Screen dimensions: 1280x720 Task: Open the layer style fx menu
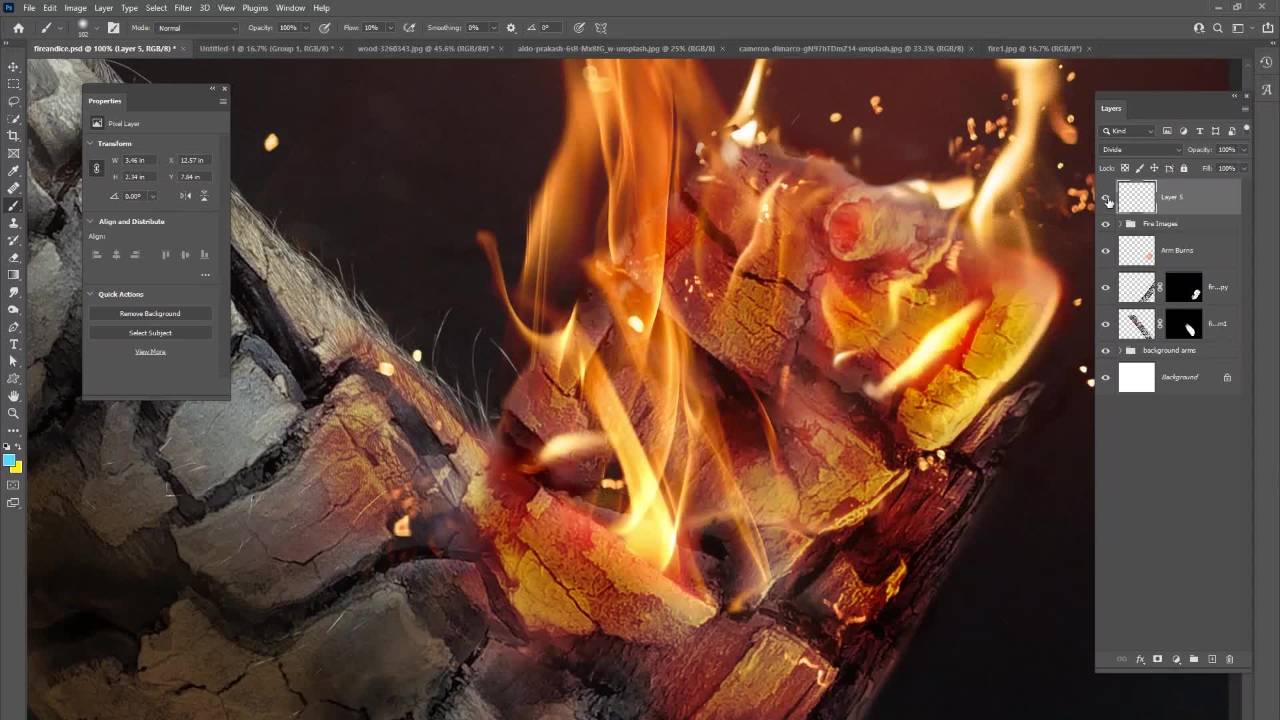click(1140, 659)
